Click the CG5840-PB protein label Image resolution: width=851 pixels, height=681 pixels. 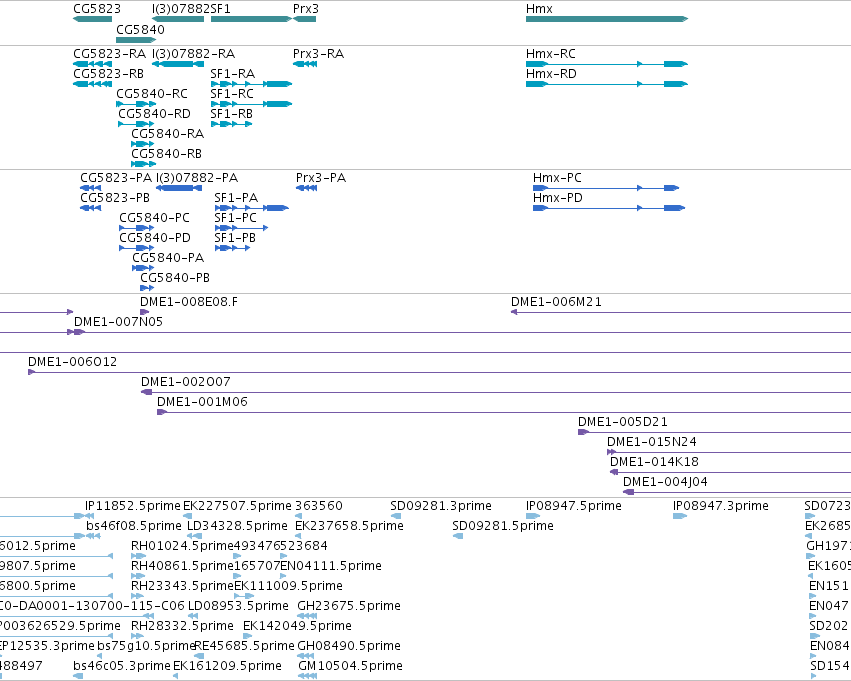click(x=175, y=278)
